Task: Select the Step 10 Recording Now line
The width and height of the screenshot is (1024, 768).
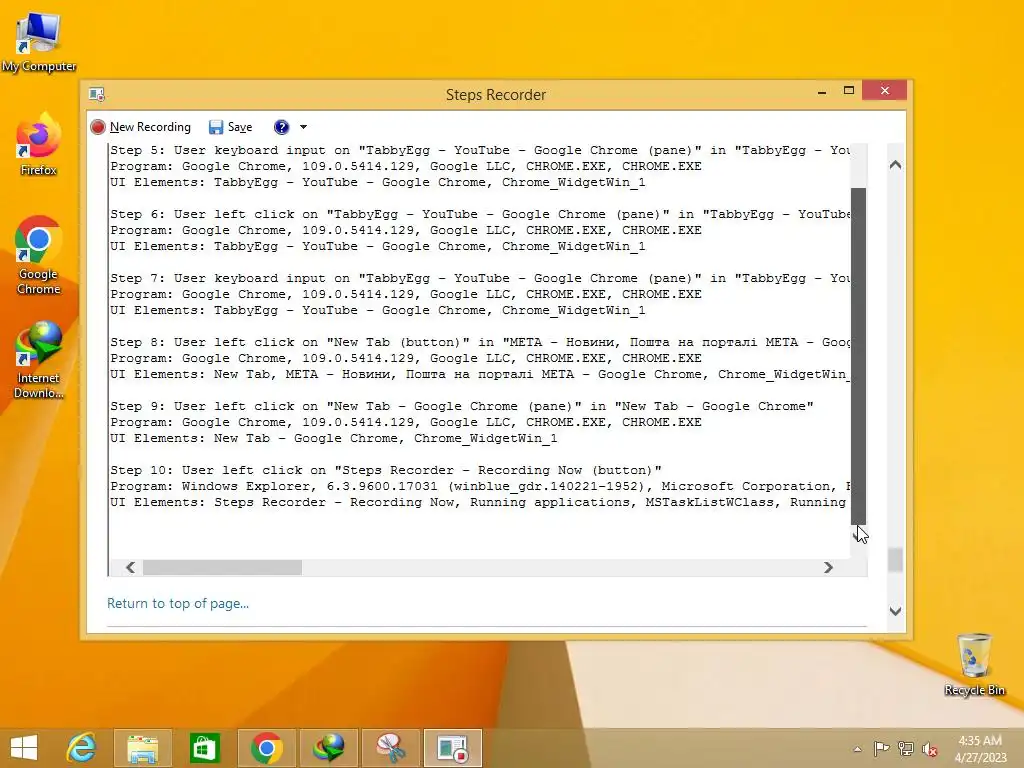Action: coord(385,470)
